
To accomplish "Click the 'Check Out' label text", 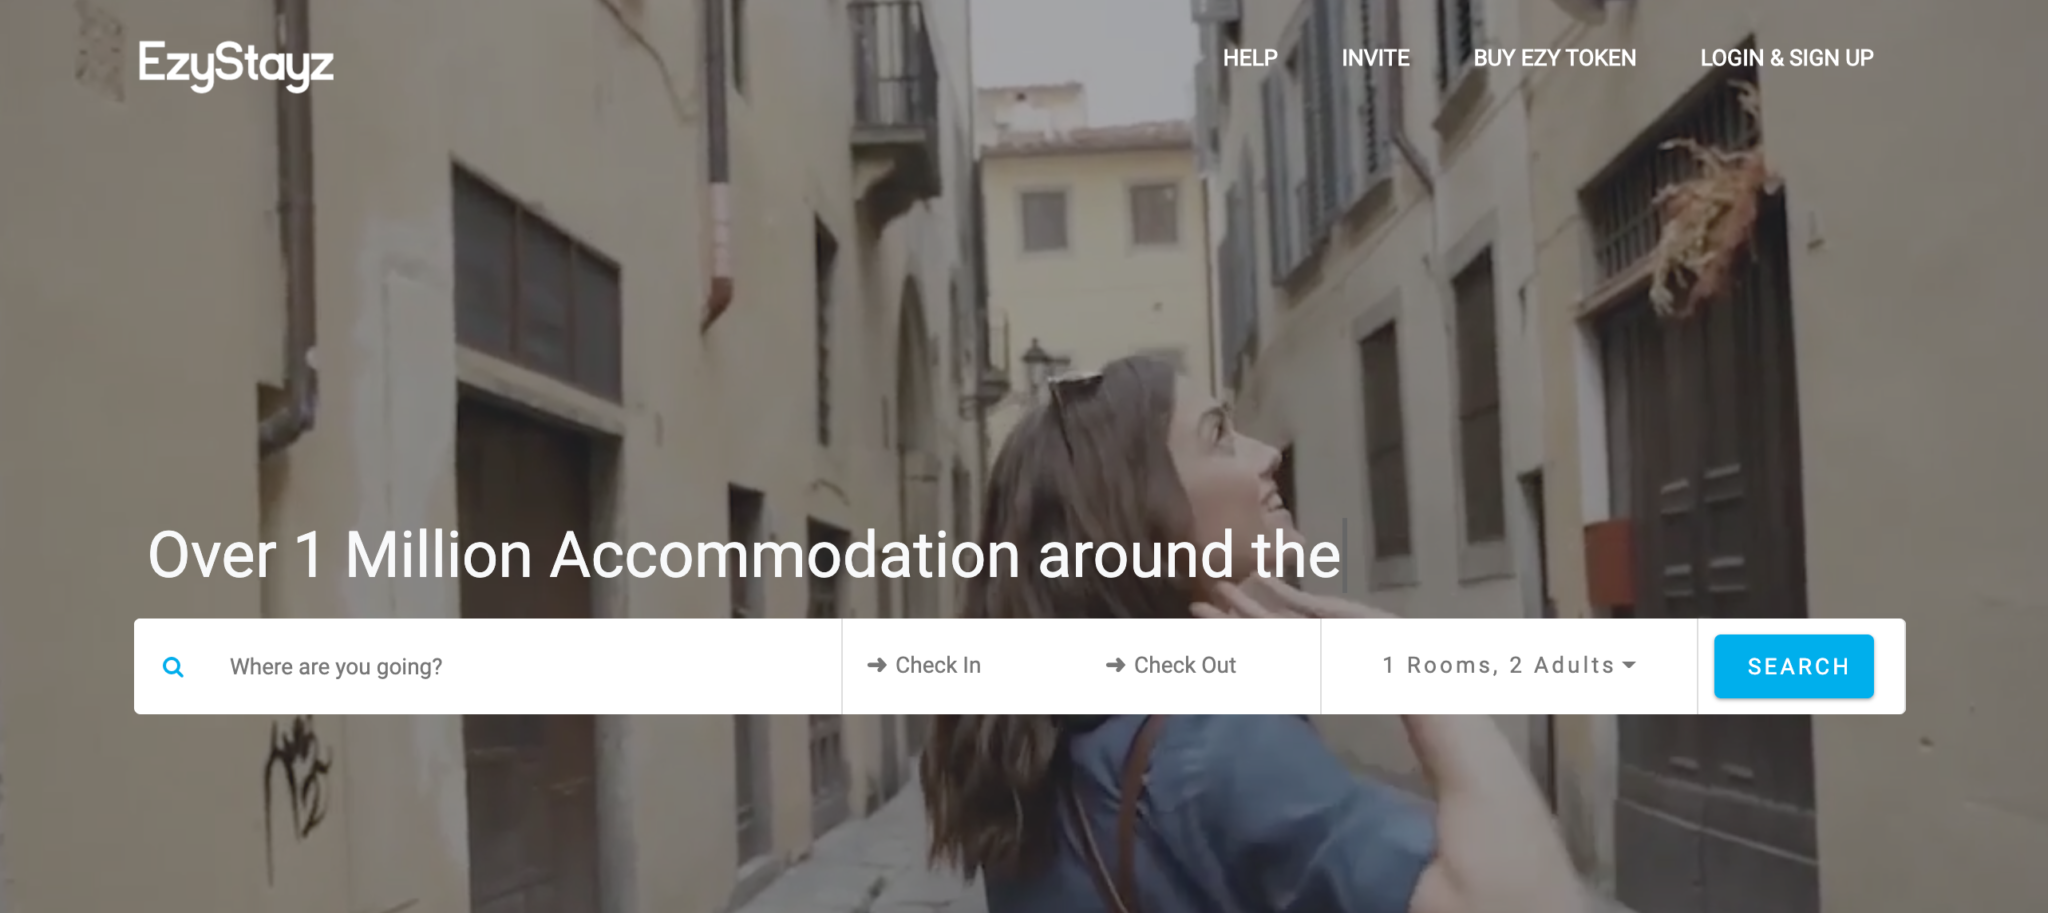I will pos(1185,665).
